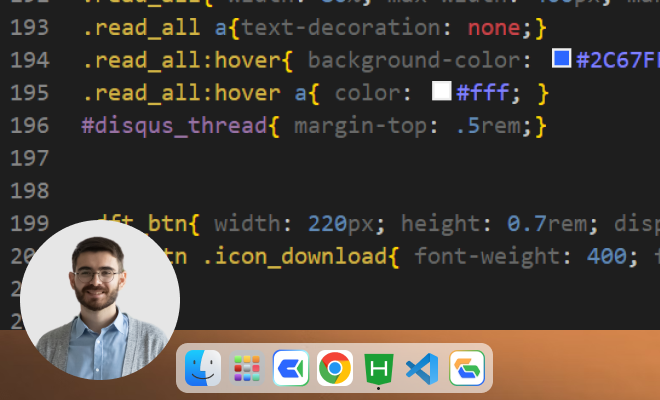Launch the rightmost dock app icon
This screenshot has width=660, height=400.
tap(466, 369)
